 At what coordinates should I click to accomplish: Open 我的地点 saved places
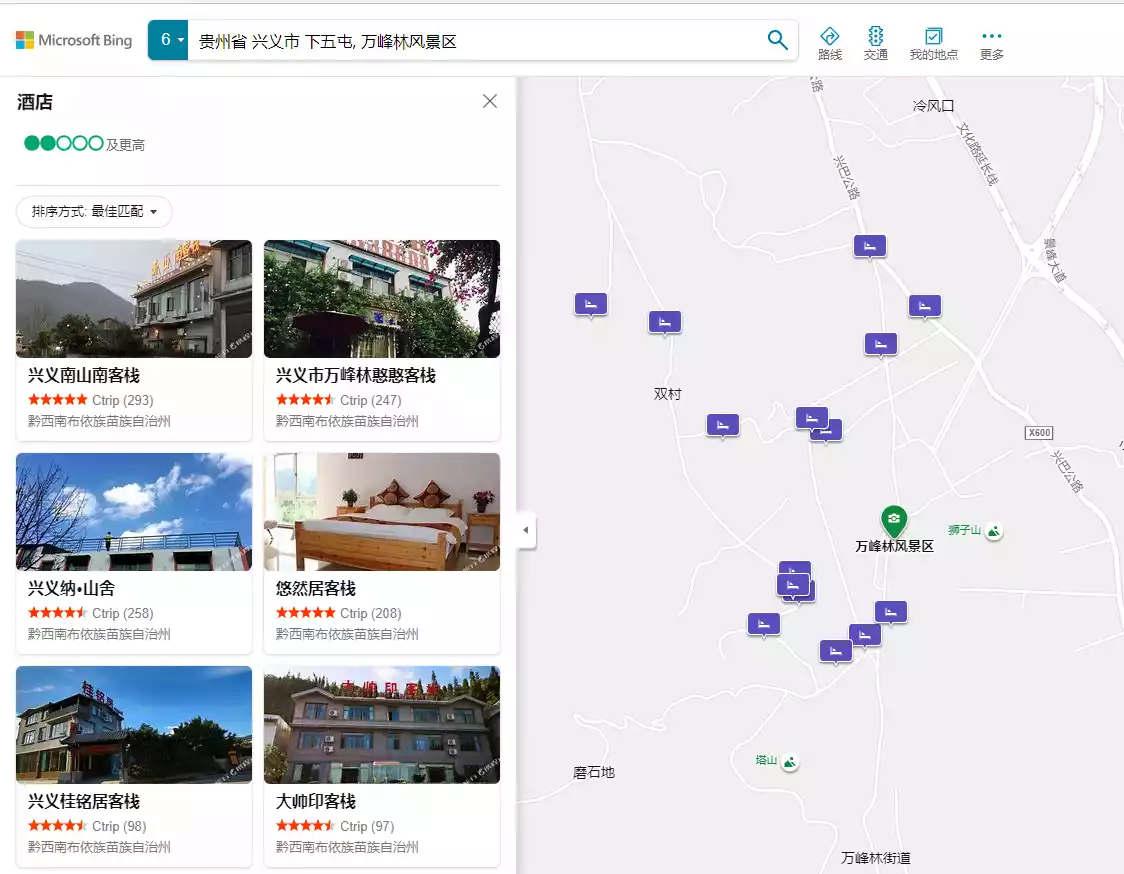tap(933, 43)
